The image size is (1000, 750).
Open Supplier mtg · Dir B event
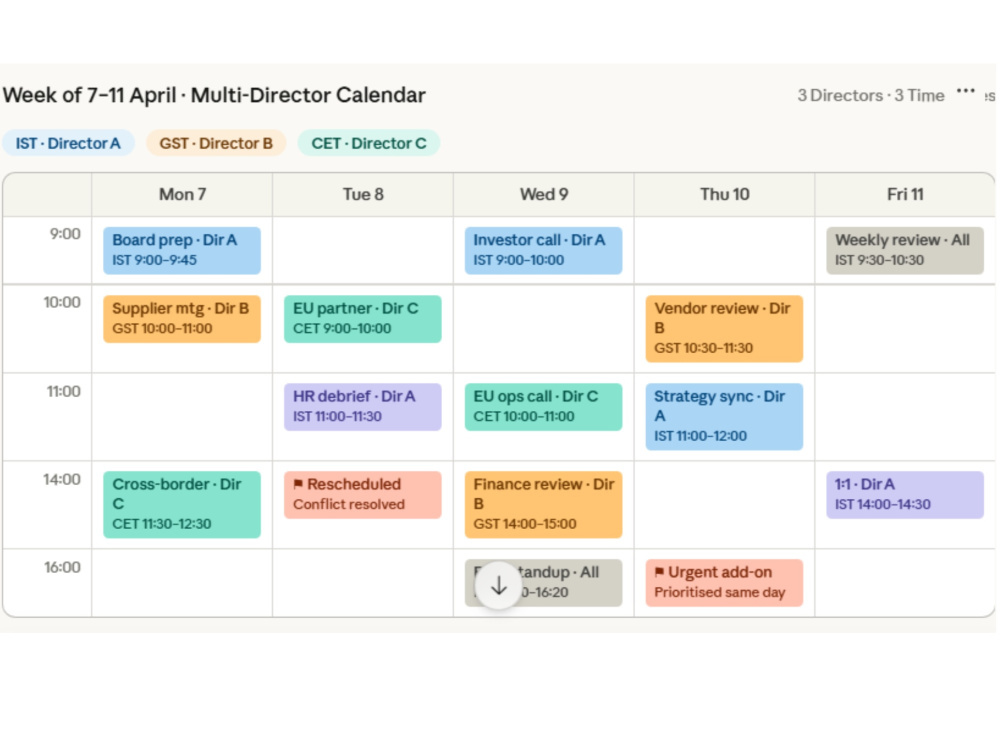(182, 318)
